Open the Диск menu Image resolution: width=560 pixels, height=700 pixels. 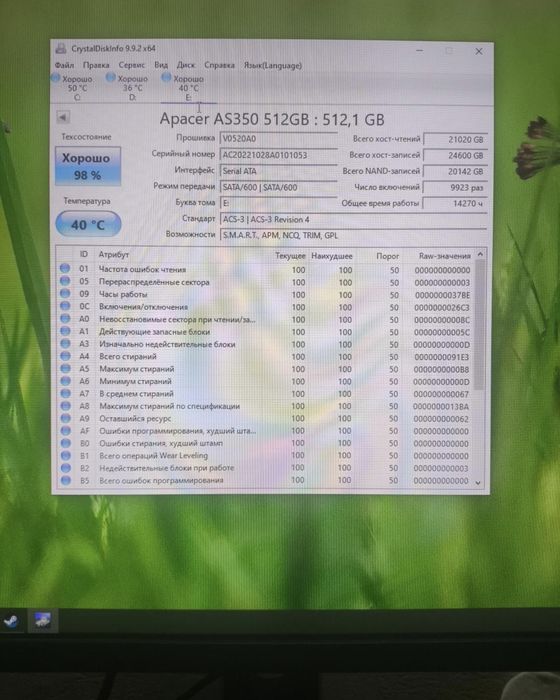point(186,65)
